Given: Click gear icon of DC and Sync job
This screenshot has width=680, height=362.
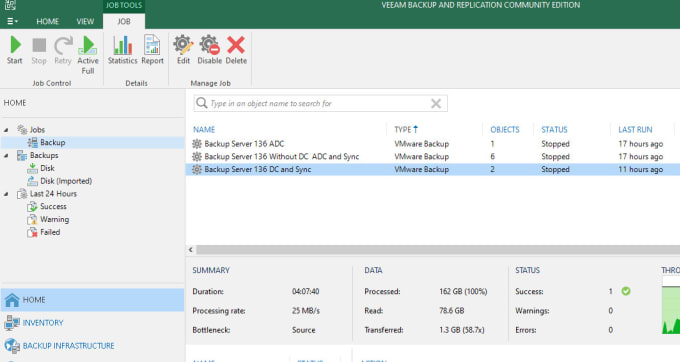Looking at the screenshot, I should pos(197,170).
